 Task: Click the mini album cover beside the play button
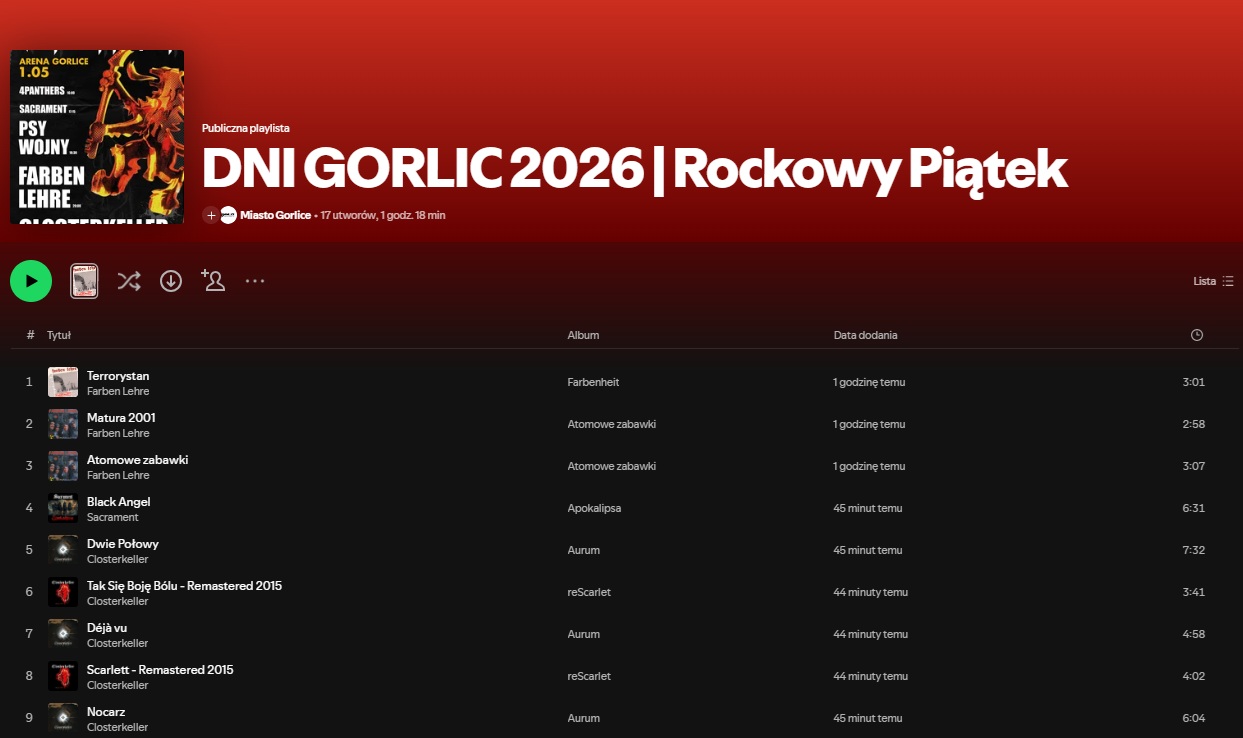coord(84,281)
